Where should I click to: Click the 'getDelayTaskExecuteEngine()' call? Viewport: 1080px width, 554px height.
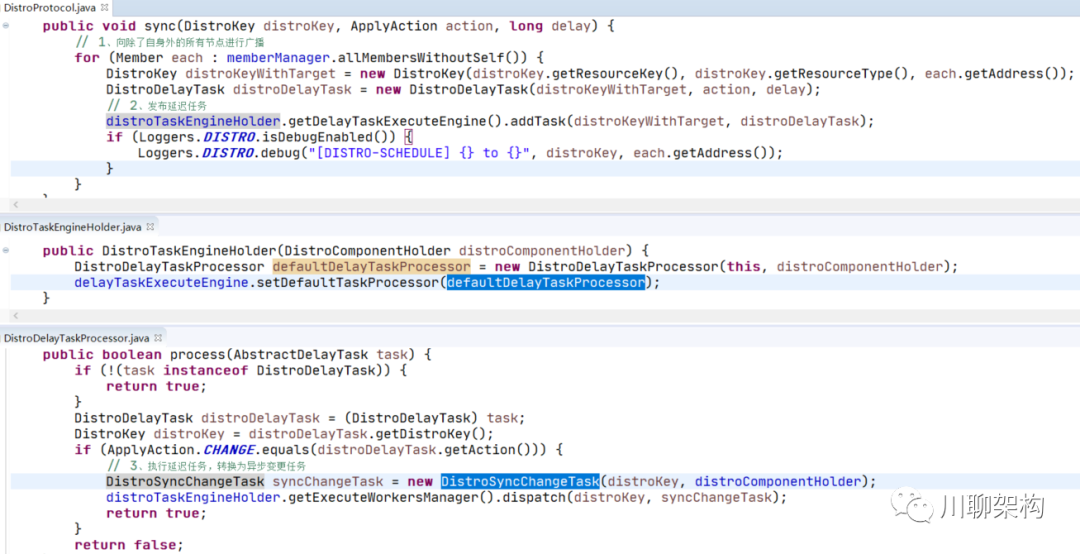396,121
